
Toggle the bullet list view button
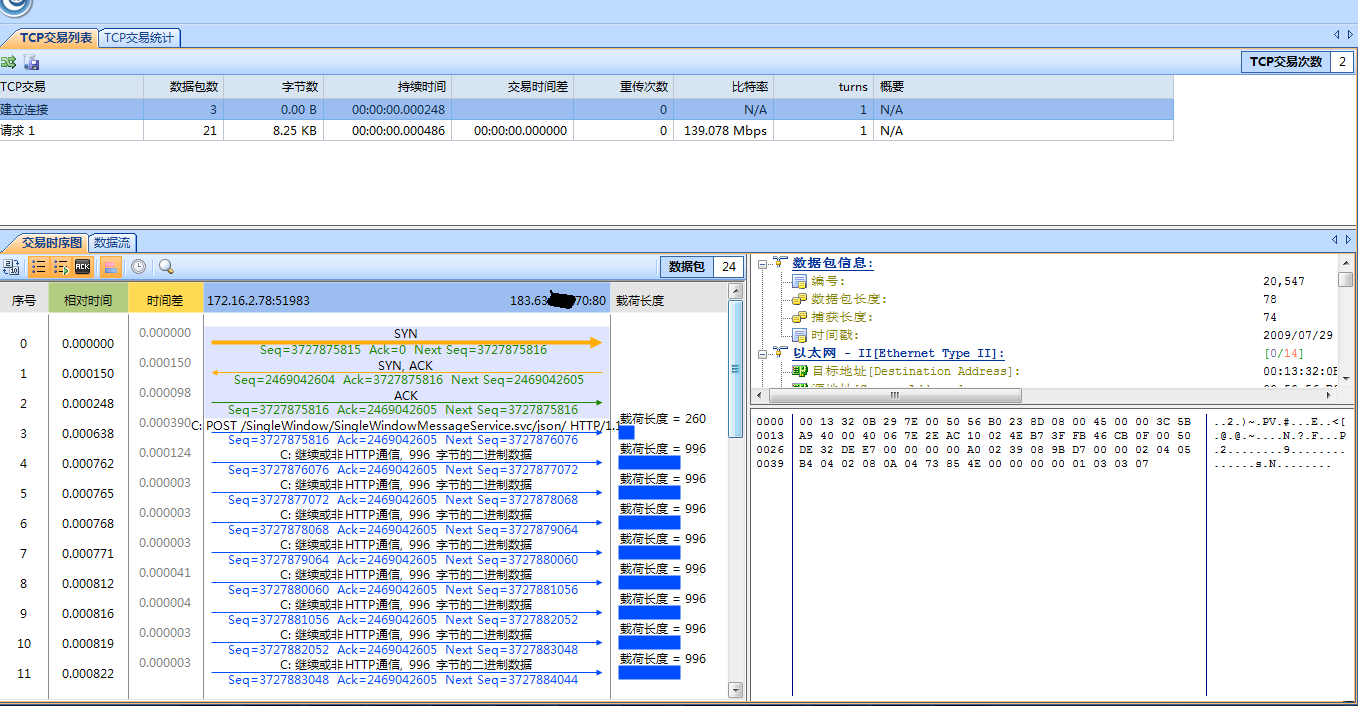click(x=38, y=267)
